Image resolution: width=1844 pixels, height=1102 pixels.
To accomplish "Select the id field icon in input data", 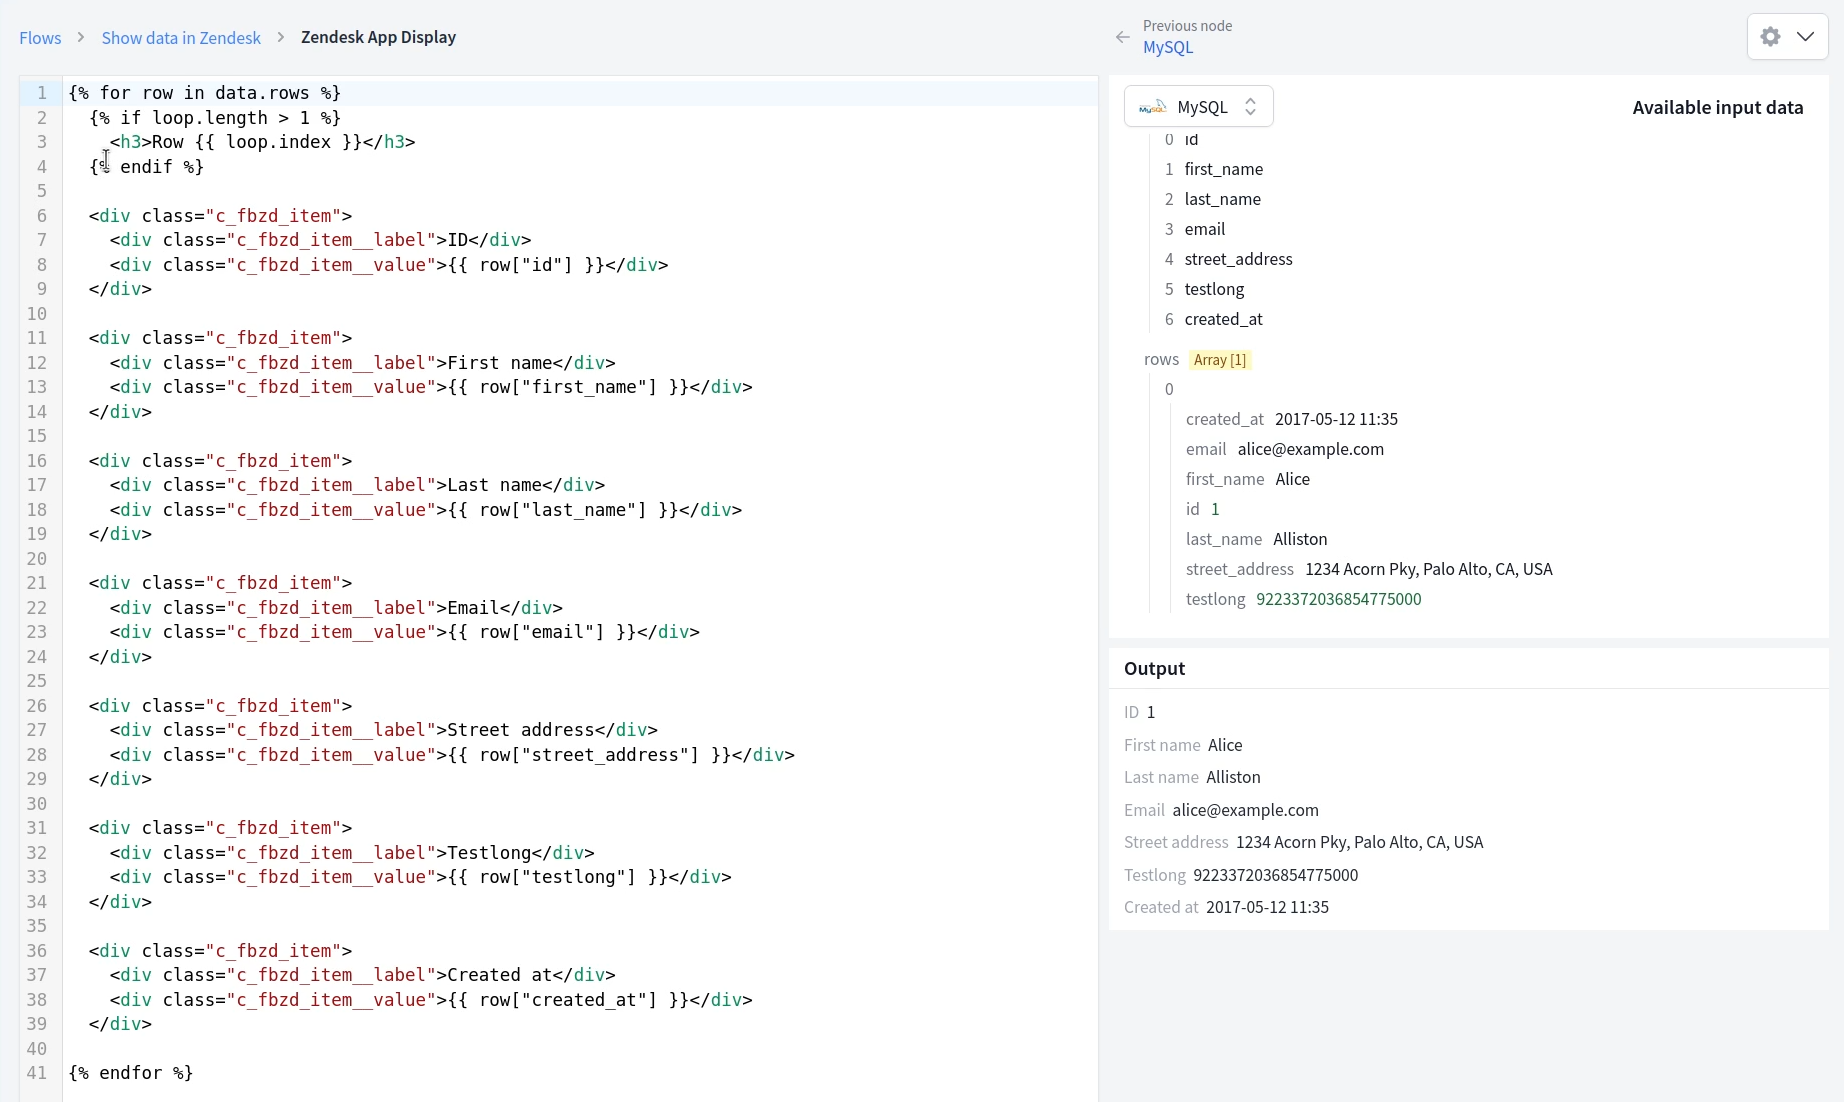I will point(1168,140).
